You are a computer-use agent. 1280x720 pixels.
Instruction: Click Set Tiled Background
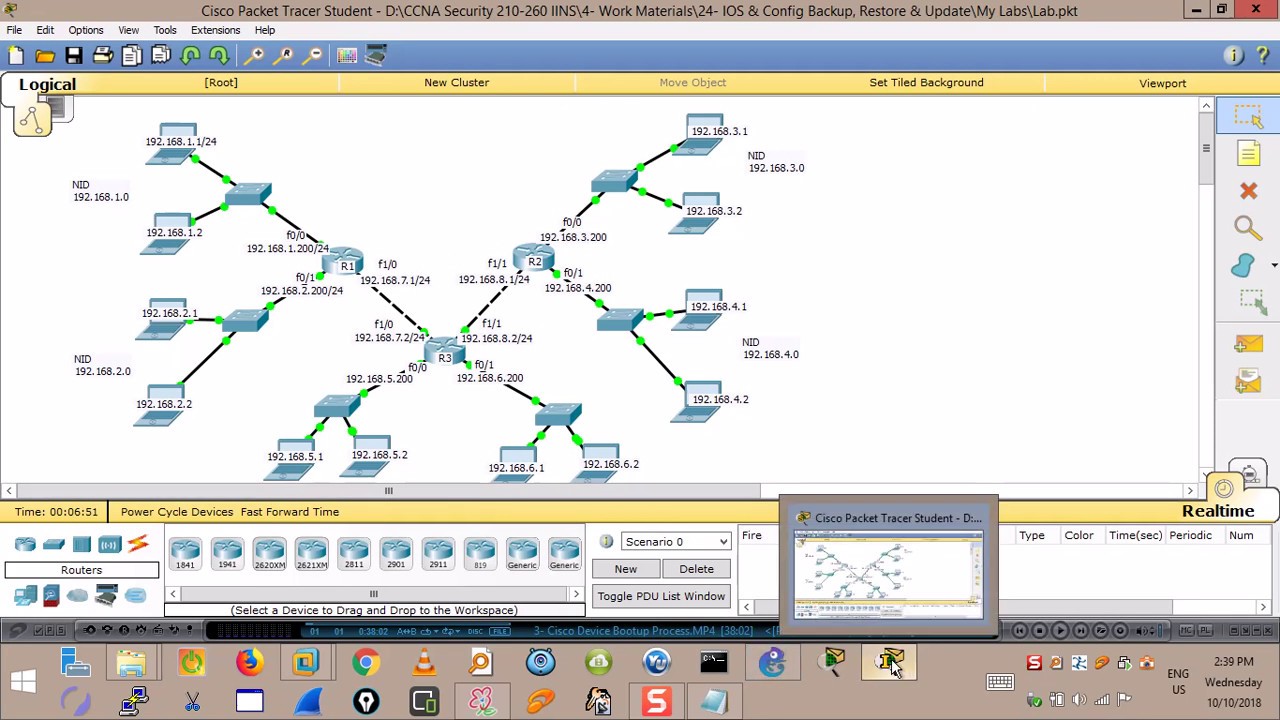click(x=926, y=83)
